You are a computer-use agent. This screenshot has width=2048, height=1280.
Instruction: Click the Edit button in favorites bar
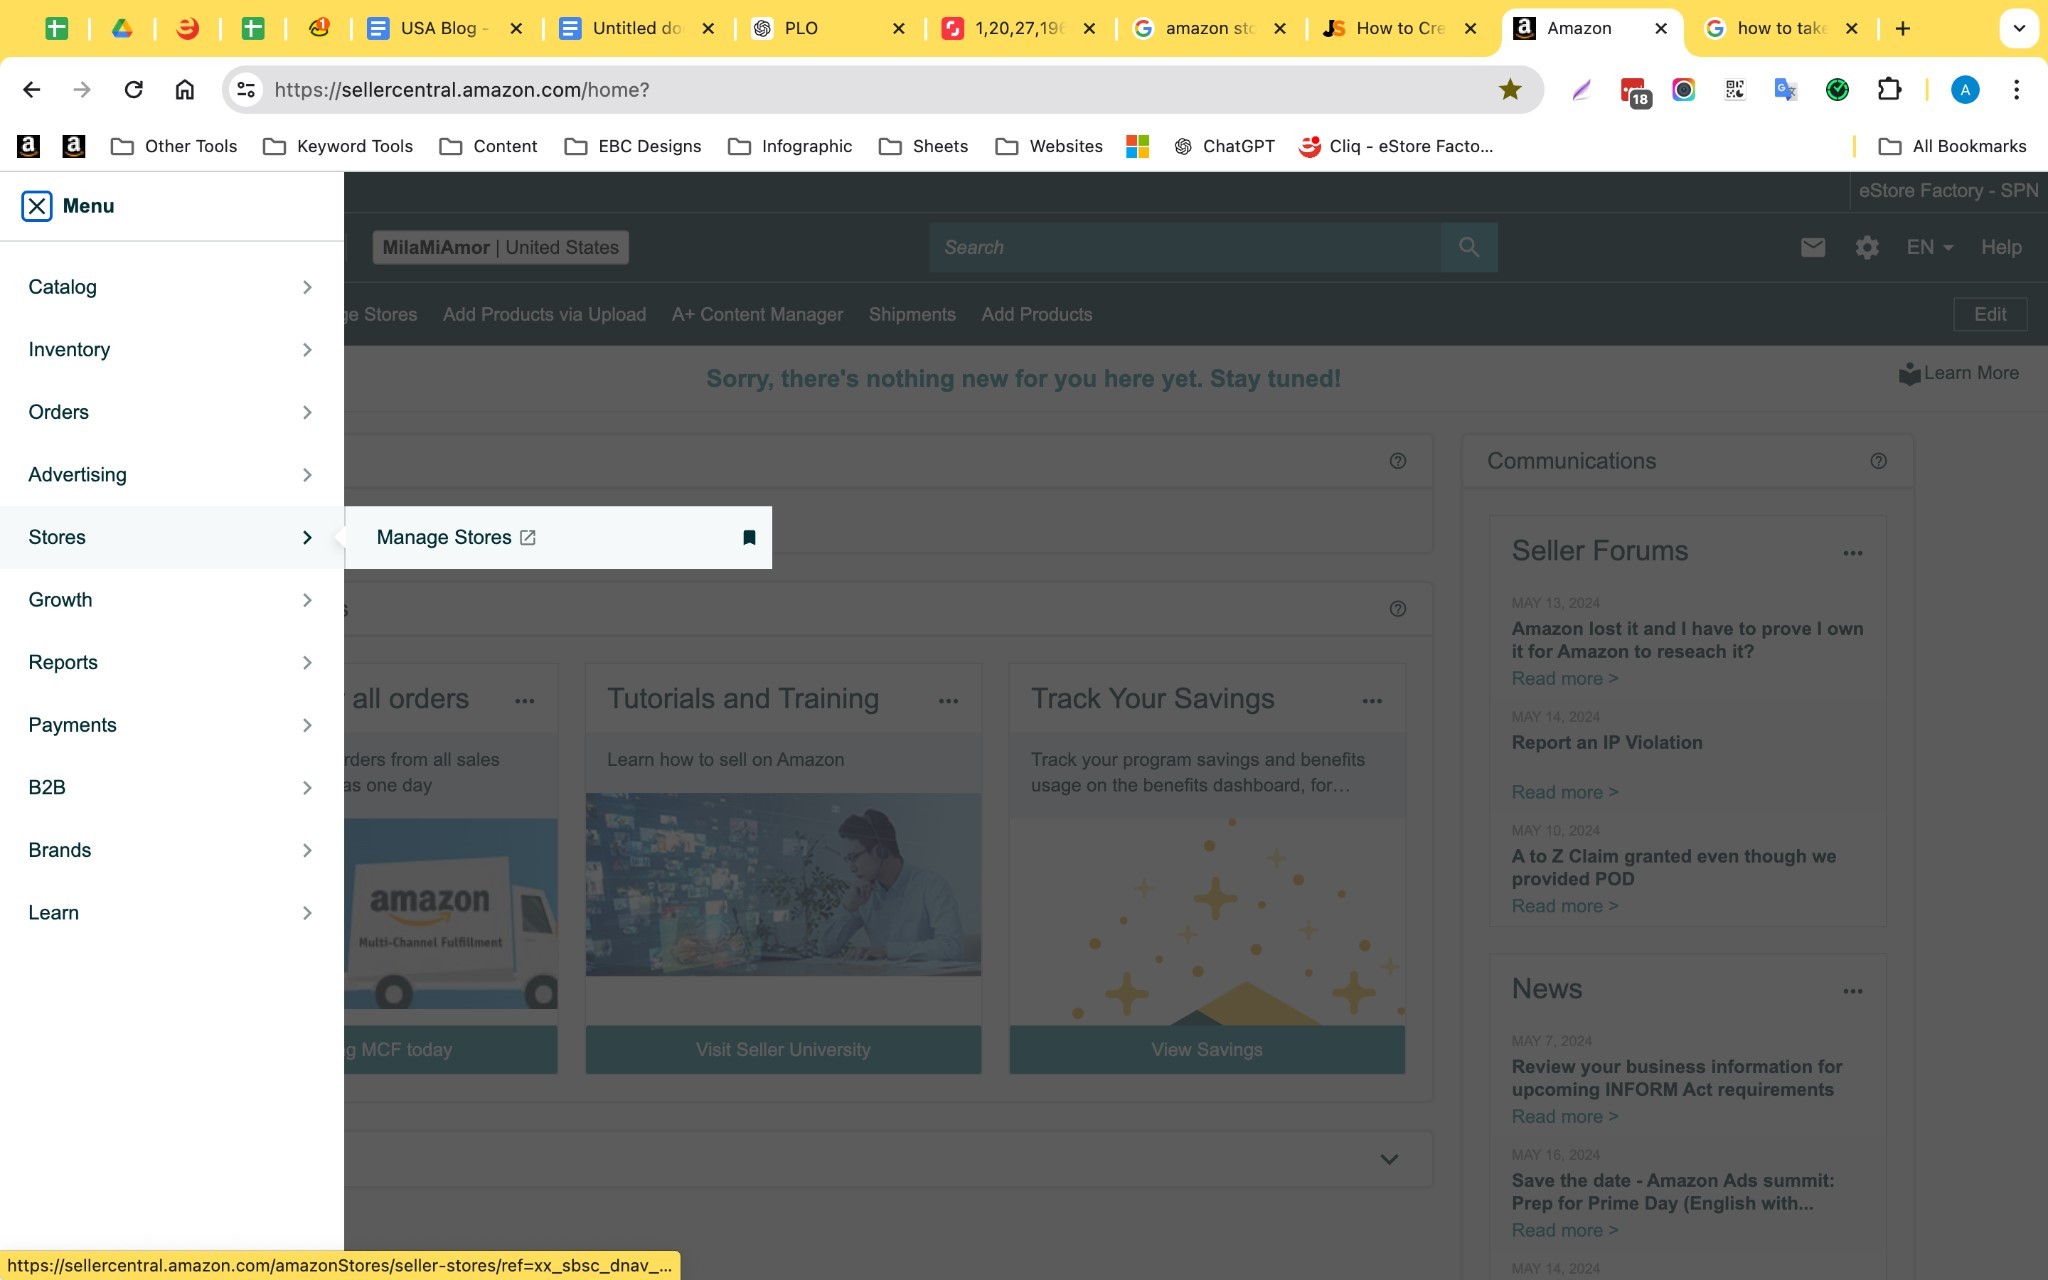click(1990, 314)
